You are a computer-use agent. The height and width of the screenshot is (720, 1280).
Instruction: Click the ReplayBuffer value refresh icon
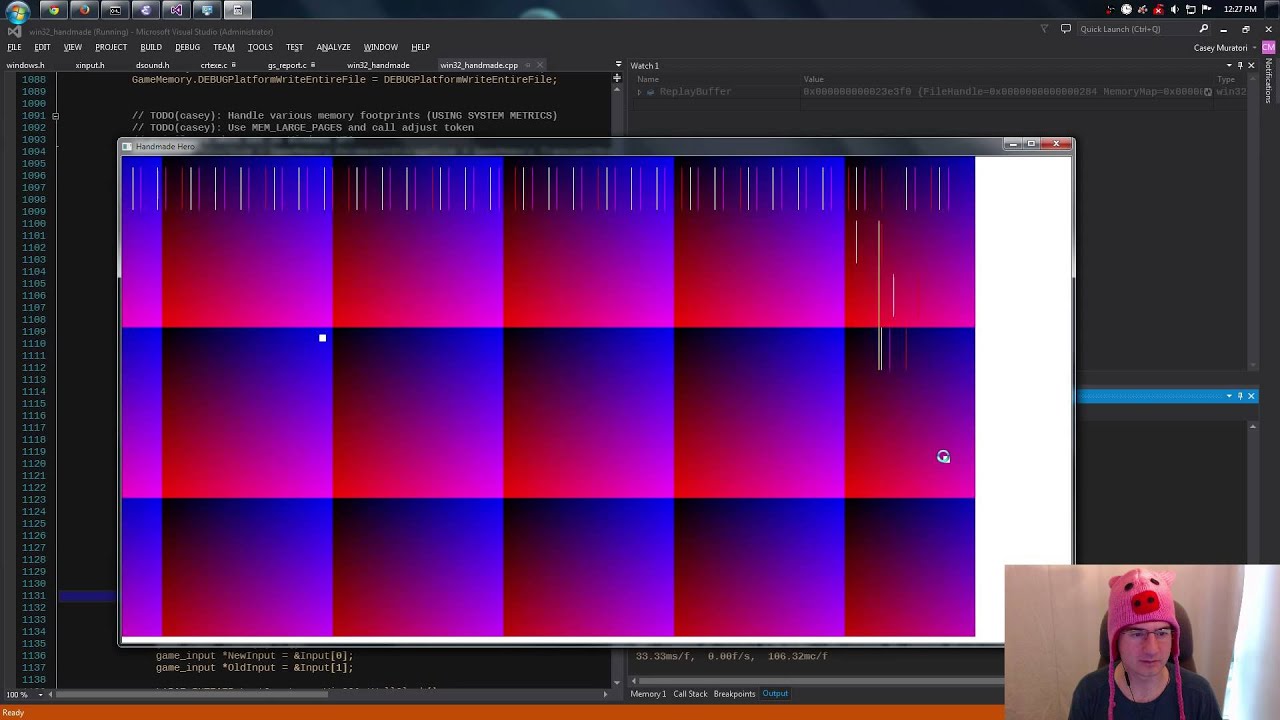tap(1208, 92)
